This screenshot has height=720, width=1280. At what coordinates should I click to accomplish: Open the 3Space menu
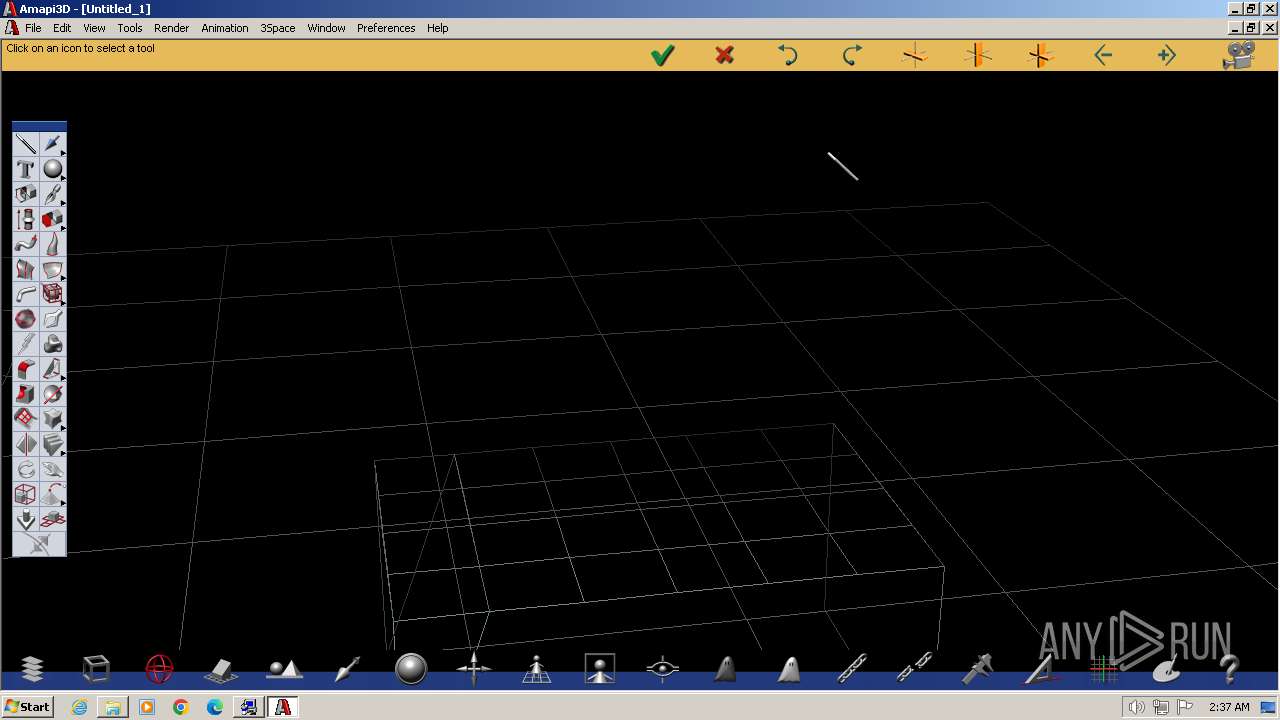(x=278, y=28)
